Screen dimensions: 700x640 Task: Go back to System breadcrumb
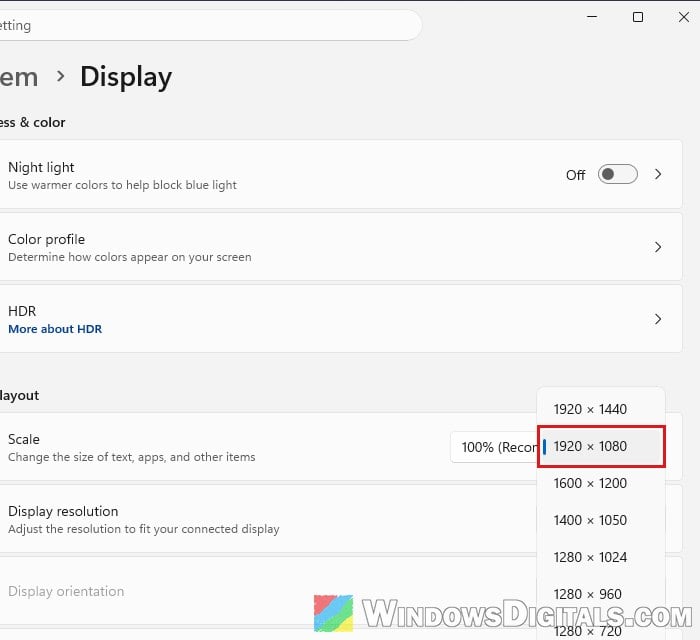pos(19,77)
